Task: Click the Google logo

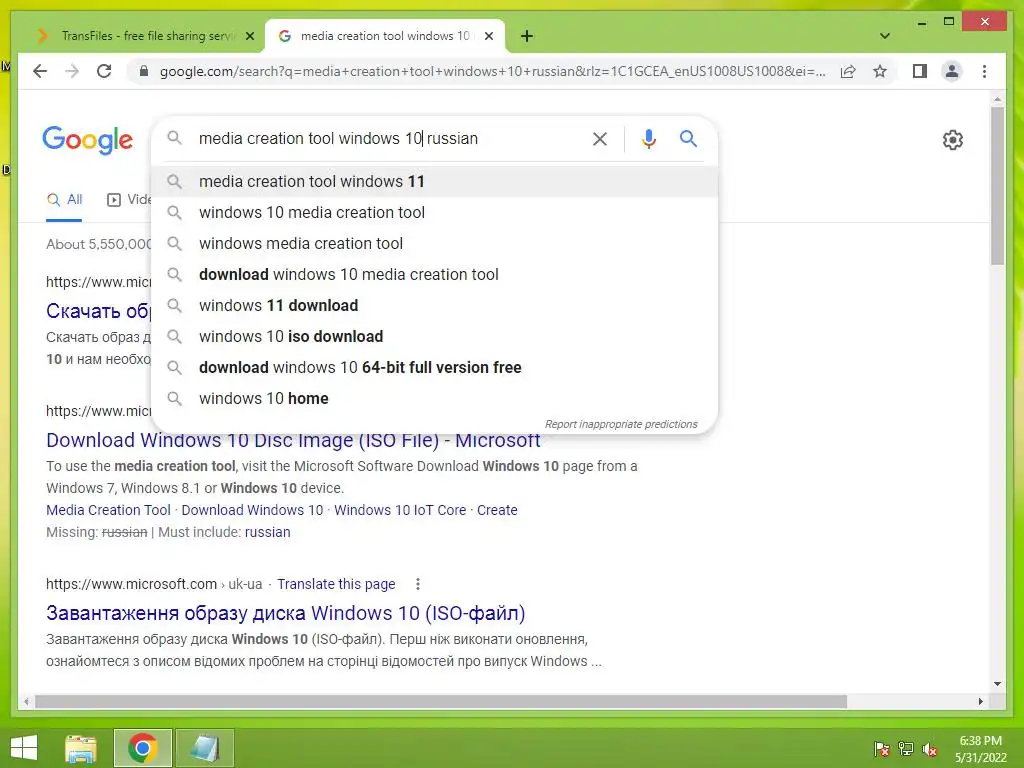Action: pyautogui.click(x=88, y=140)
